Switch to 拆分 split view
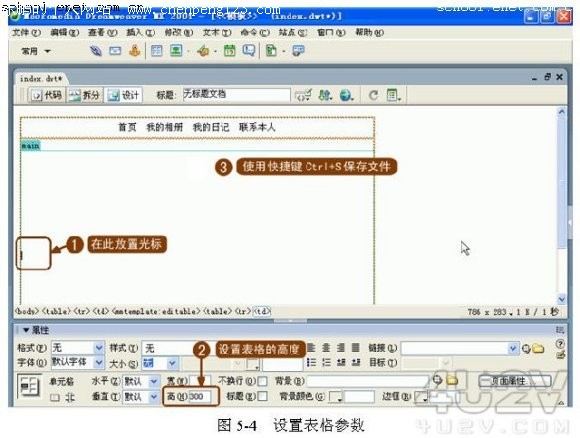 point(84,95)
